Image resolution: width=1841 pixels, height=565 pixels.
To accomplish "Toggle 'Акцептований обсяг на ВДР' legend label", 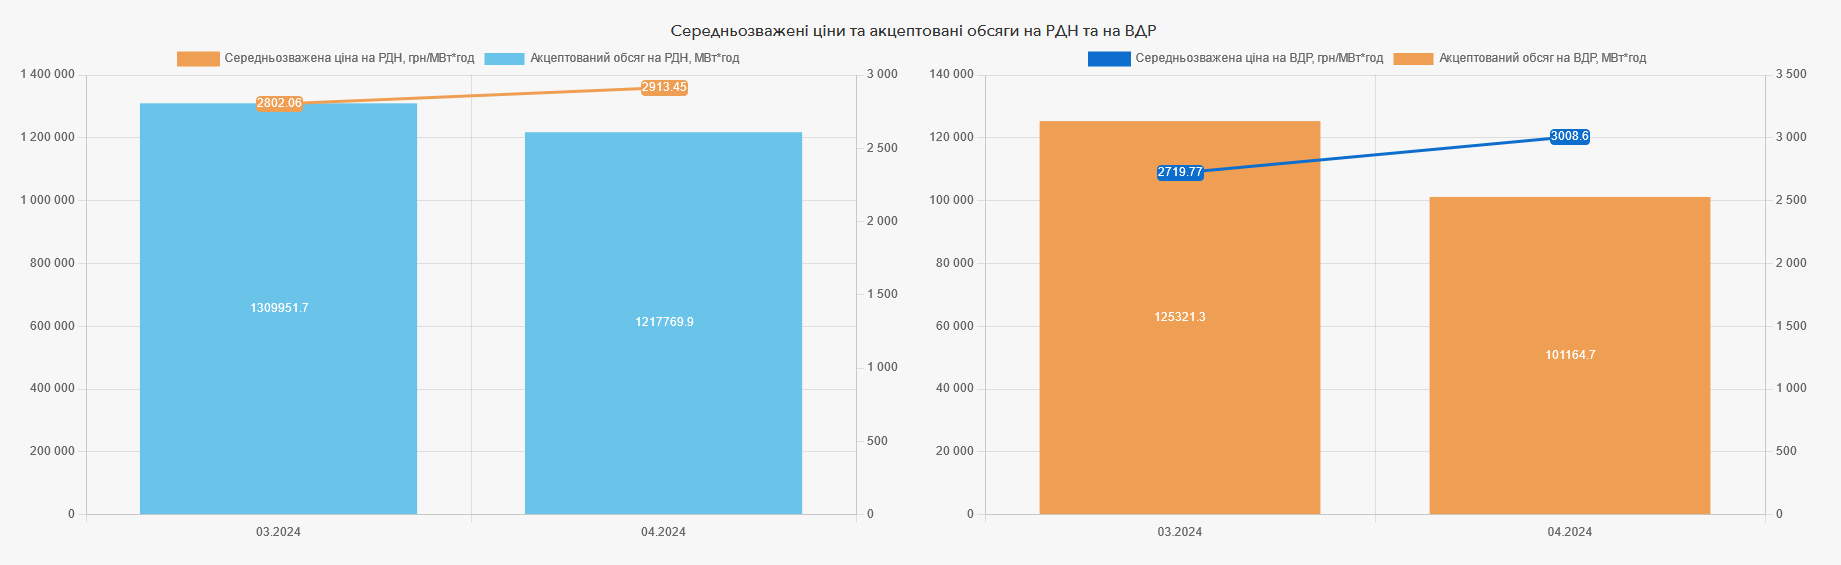I will click(x=1542, y=58).
